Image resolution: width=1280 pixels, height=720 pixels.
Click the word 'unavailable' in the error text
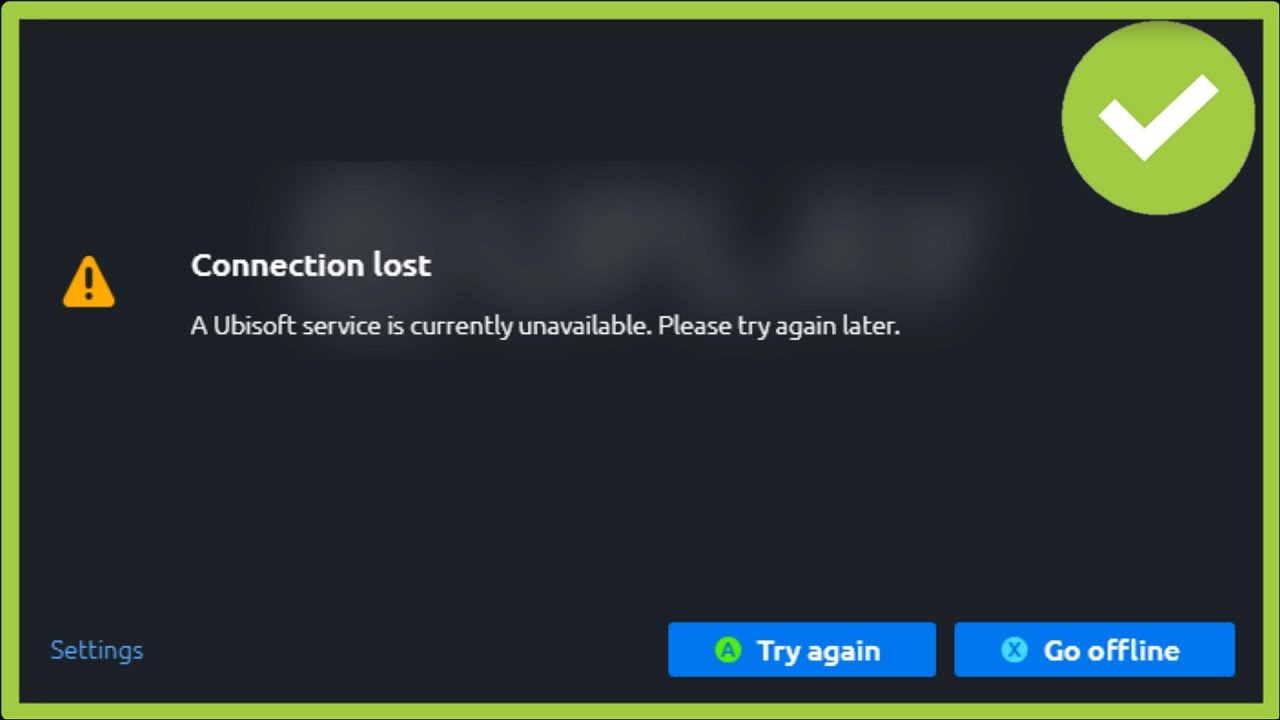point(584,326)
